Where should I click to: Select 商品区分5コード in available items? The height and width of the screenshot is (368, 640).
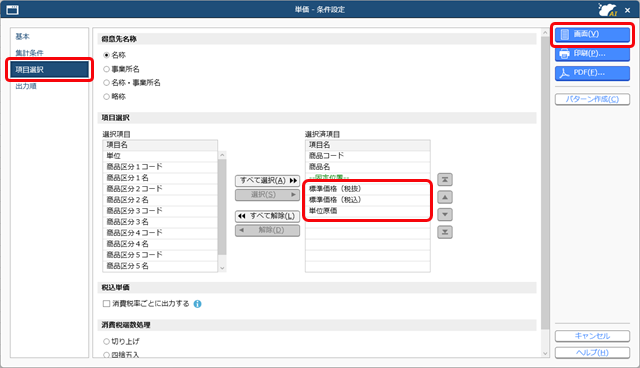(x=160, y=255)
